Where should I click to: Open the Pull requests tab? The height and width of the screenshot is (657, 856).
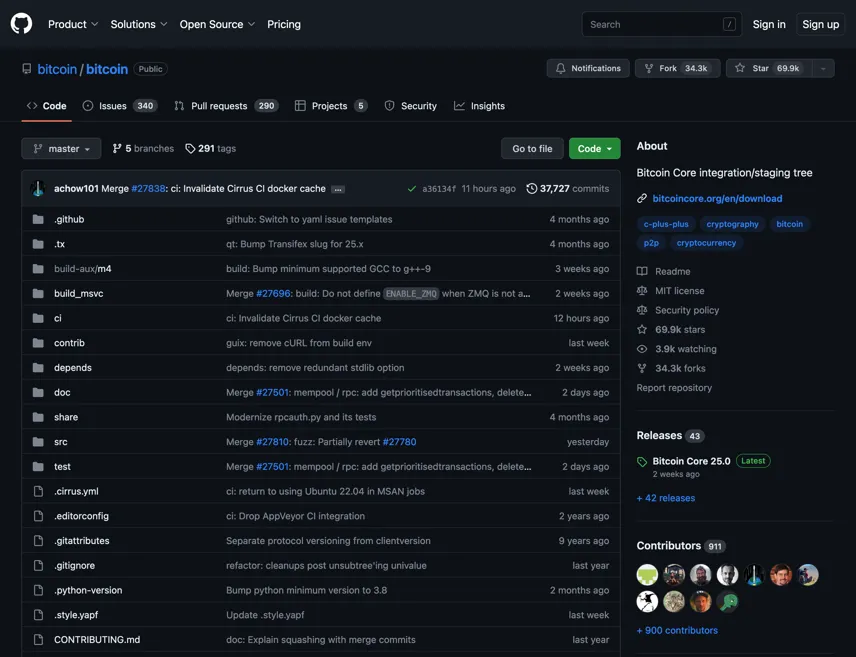click(226, 106)
